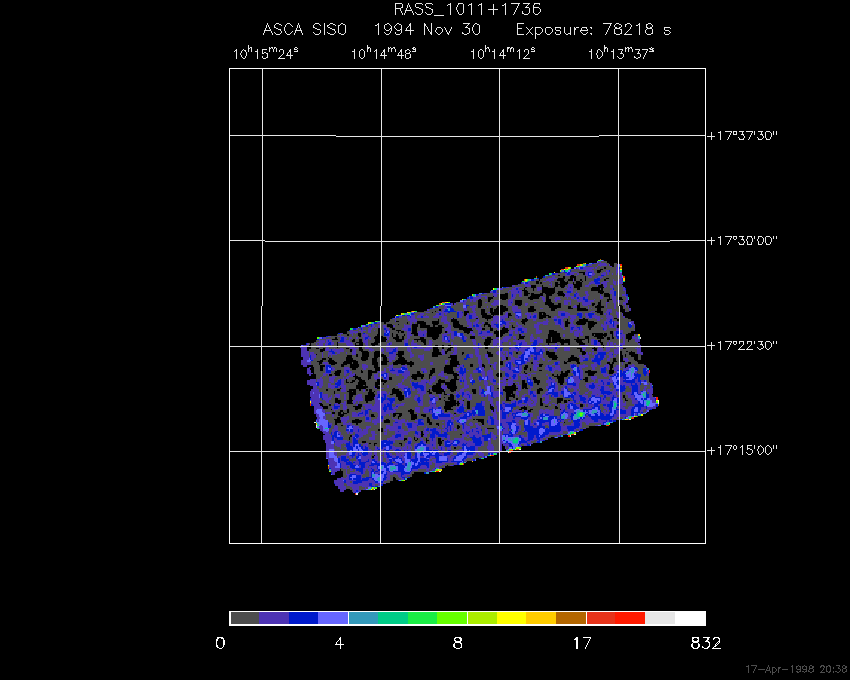
Task: Pick the bright red colorbar swatch
Action: point(630,618)
